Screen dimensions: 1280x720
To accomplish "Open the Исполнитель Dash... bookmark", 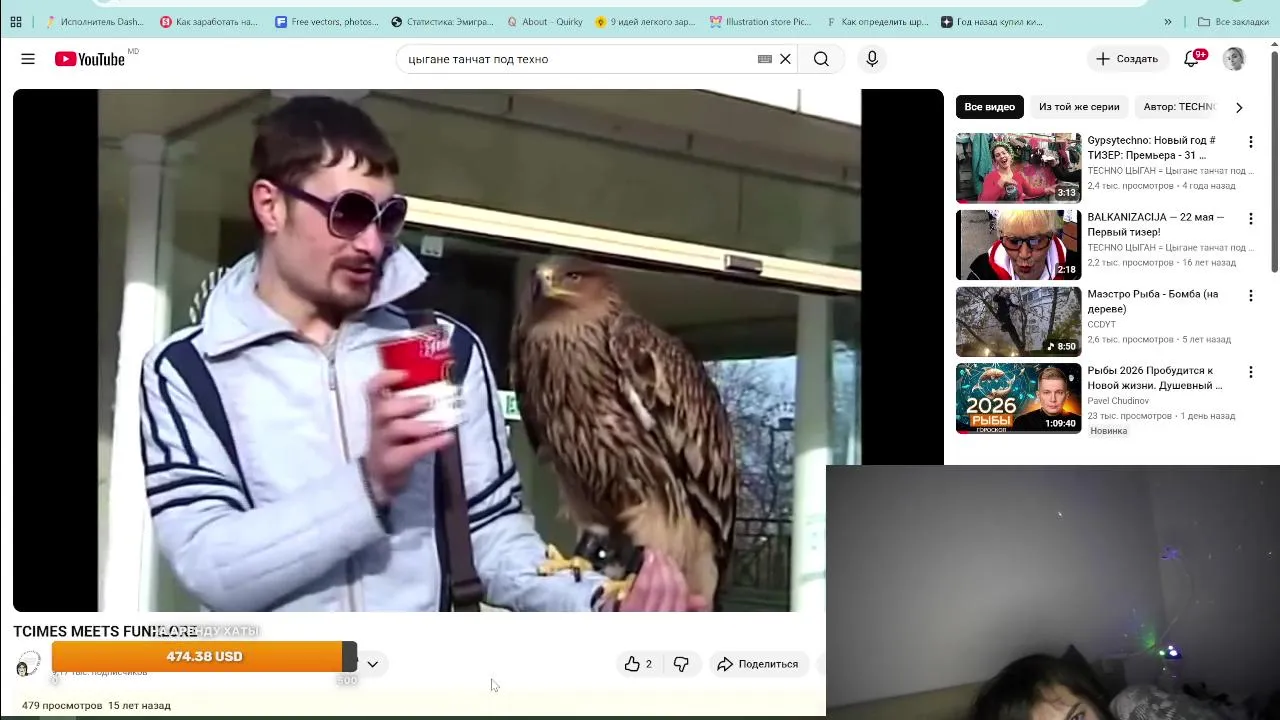I will [x=94, y=21].
